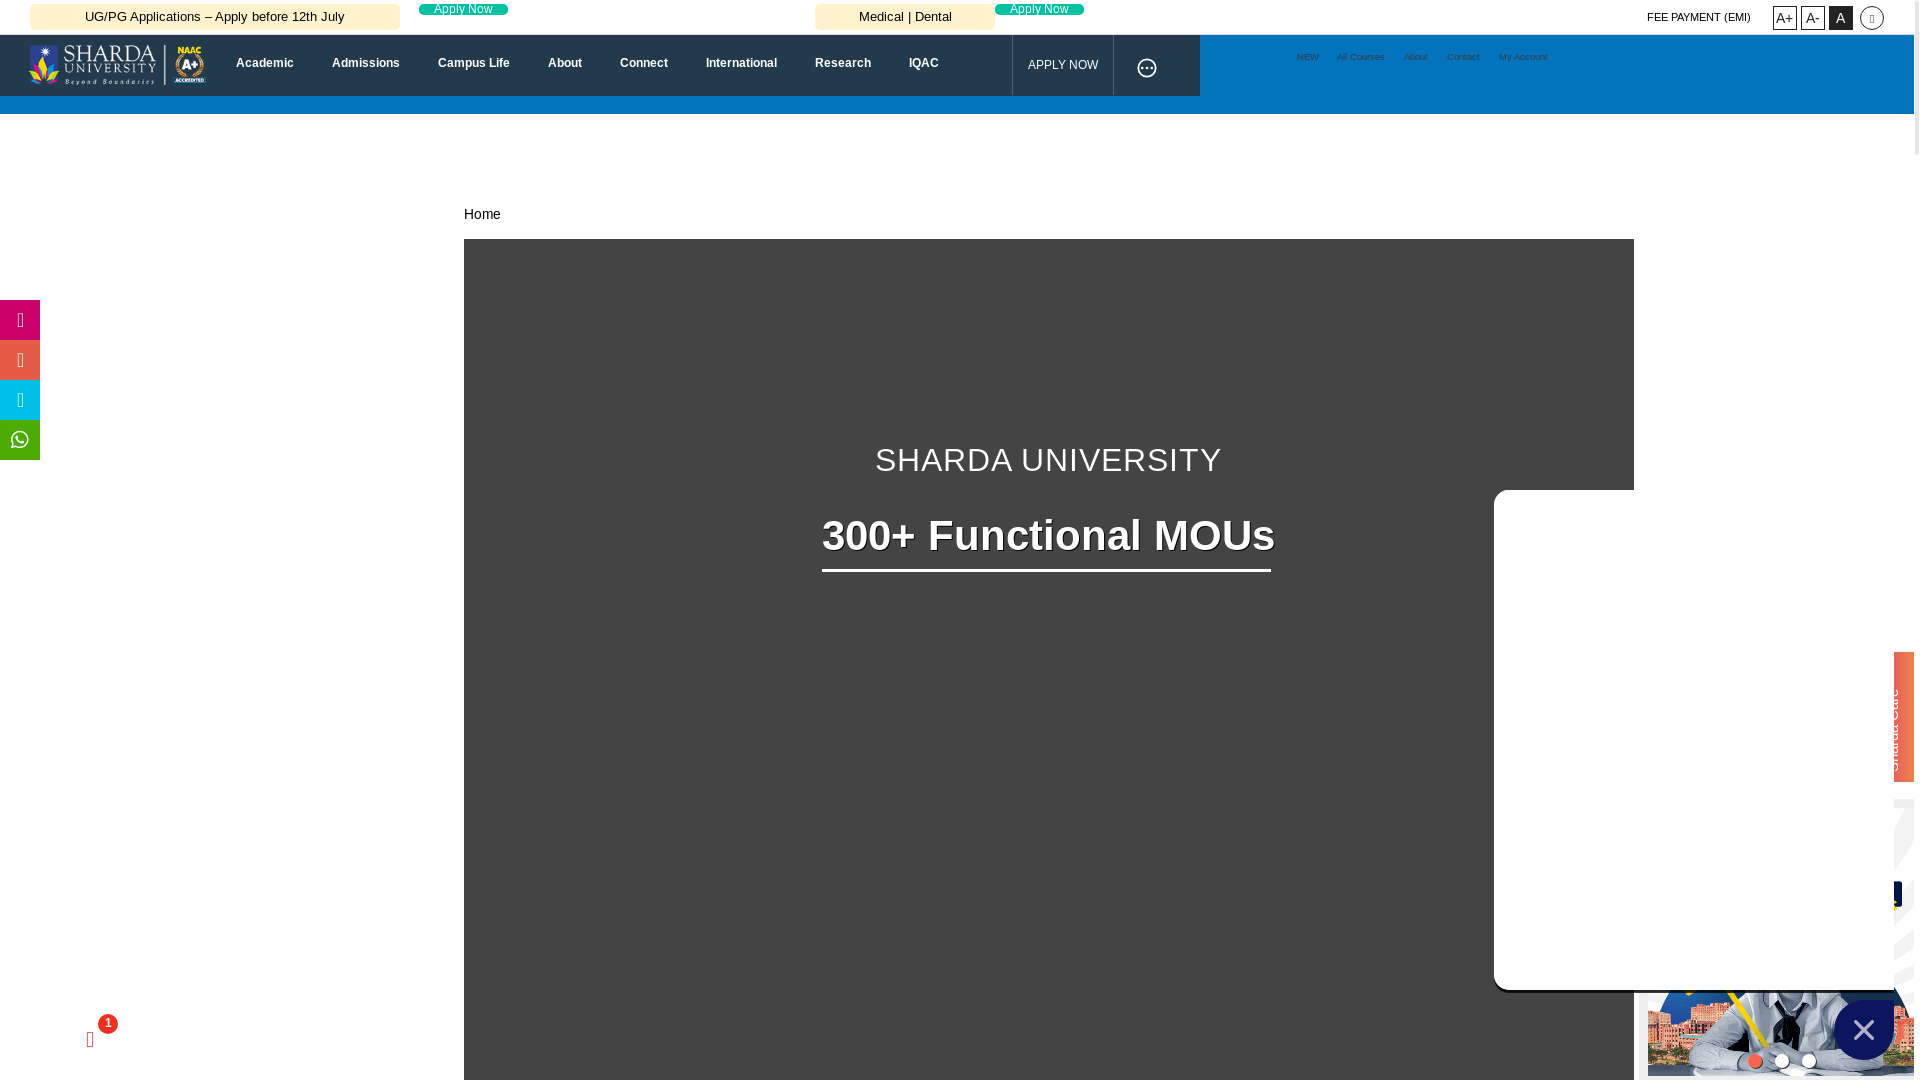This screenshot has width=1920, height=1080.
Task: Click the light blue sidebar icon
Action: pos(20,400)
